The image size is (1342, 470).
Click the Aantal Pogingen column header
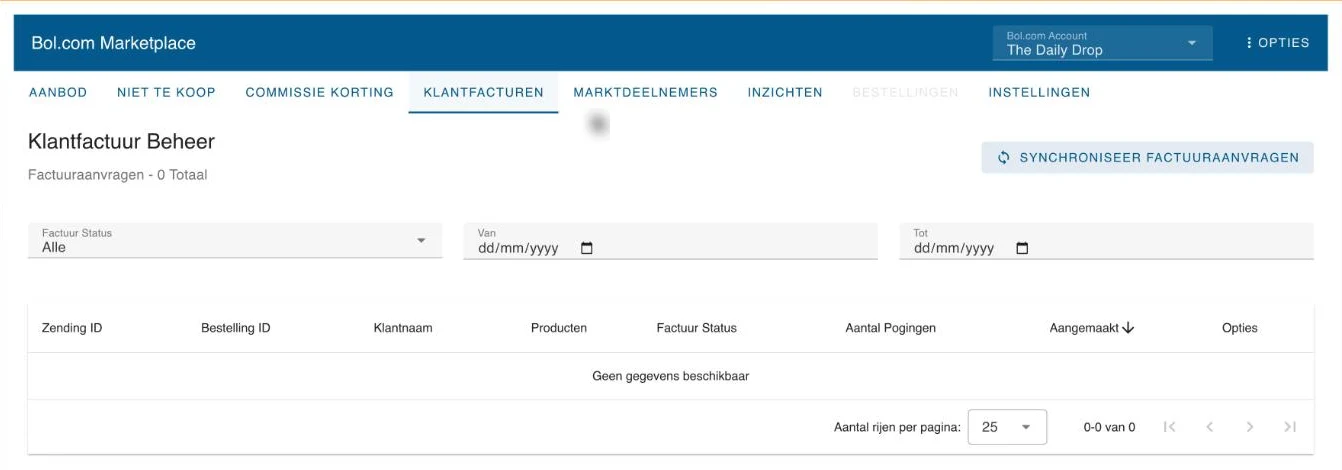[x=891, y=328]
